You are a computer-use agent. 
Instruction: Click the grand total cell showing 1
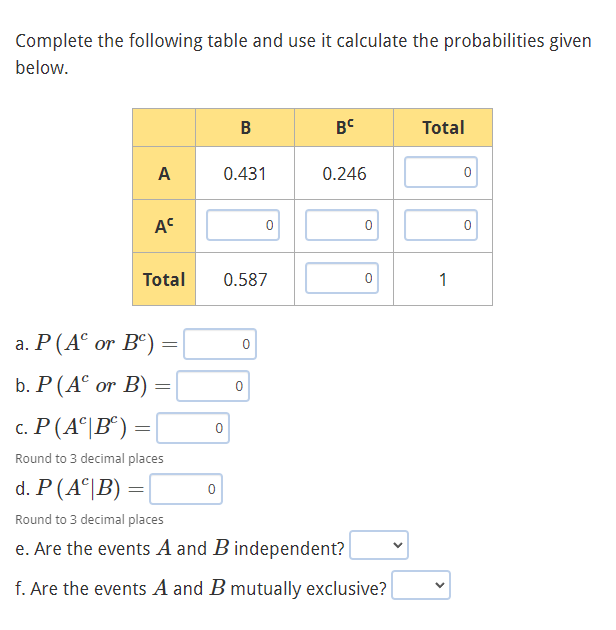pyautogui.click(x=443, y=279)
